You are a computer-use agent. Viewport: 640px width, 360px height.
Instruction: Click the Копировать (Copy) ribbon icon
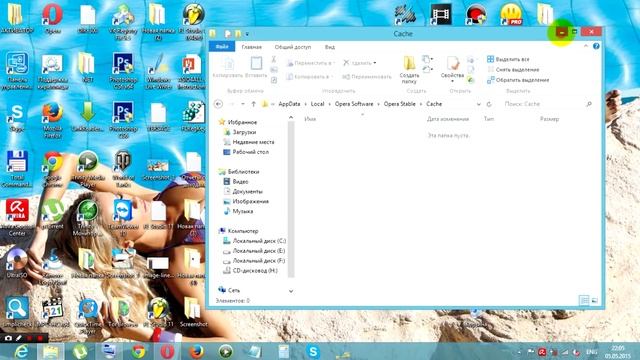(x=229, y=64)
